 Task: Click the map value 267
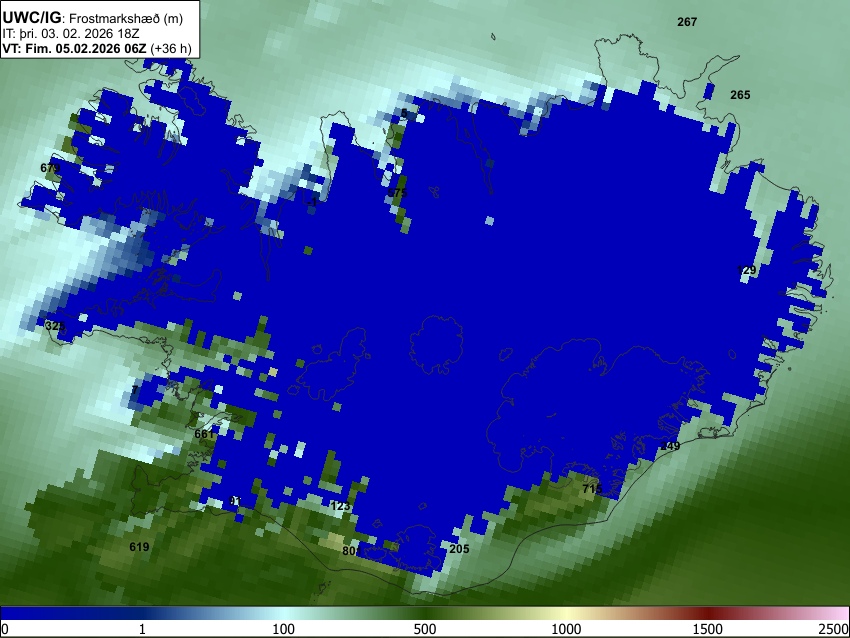tap(687, 22)
